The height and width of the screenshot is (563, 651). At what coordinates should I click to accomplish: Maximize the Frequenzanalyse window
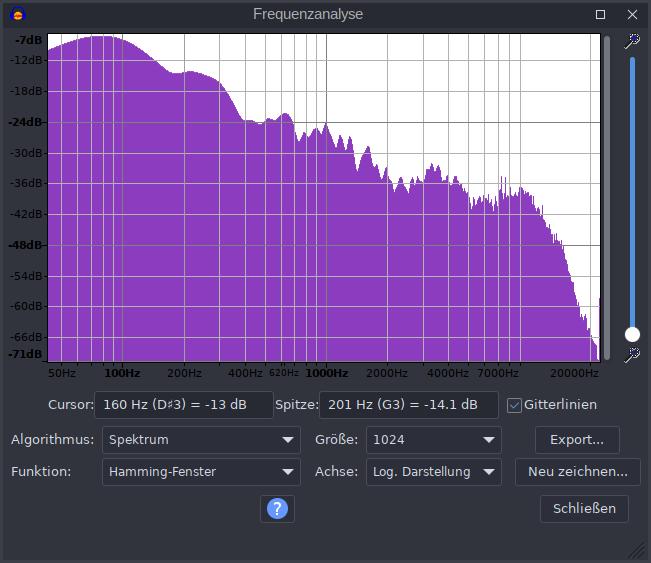pos(600,15)
